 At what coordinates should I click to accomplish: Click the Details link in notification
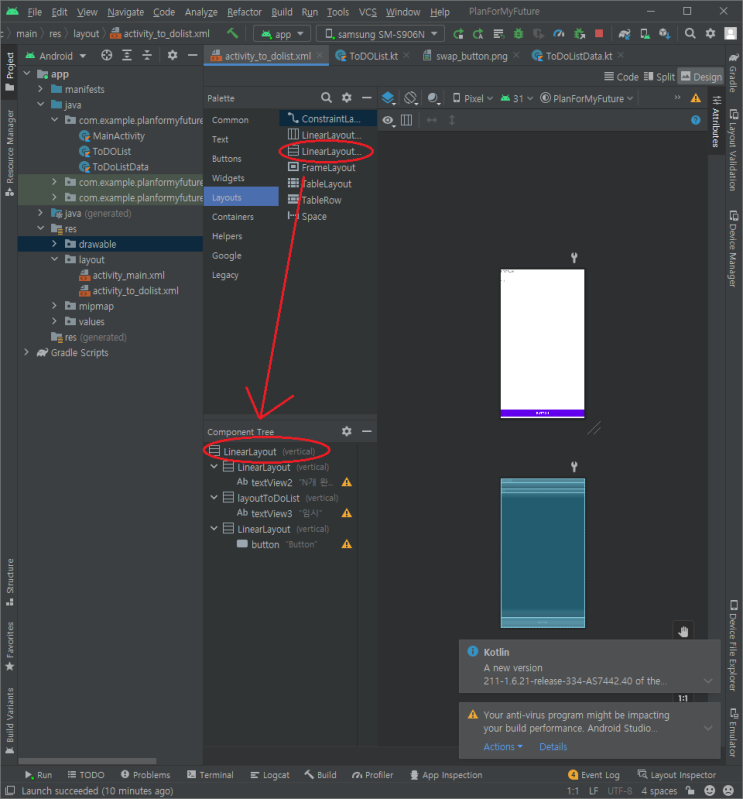[553, 747]
